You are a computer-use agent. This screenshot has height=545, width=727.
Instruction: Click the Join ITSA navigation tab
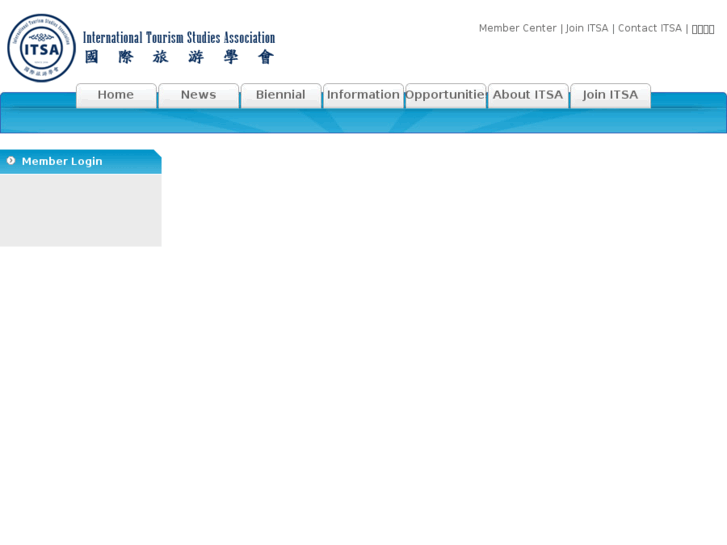611,96
